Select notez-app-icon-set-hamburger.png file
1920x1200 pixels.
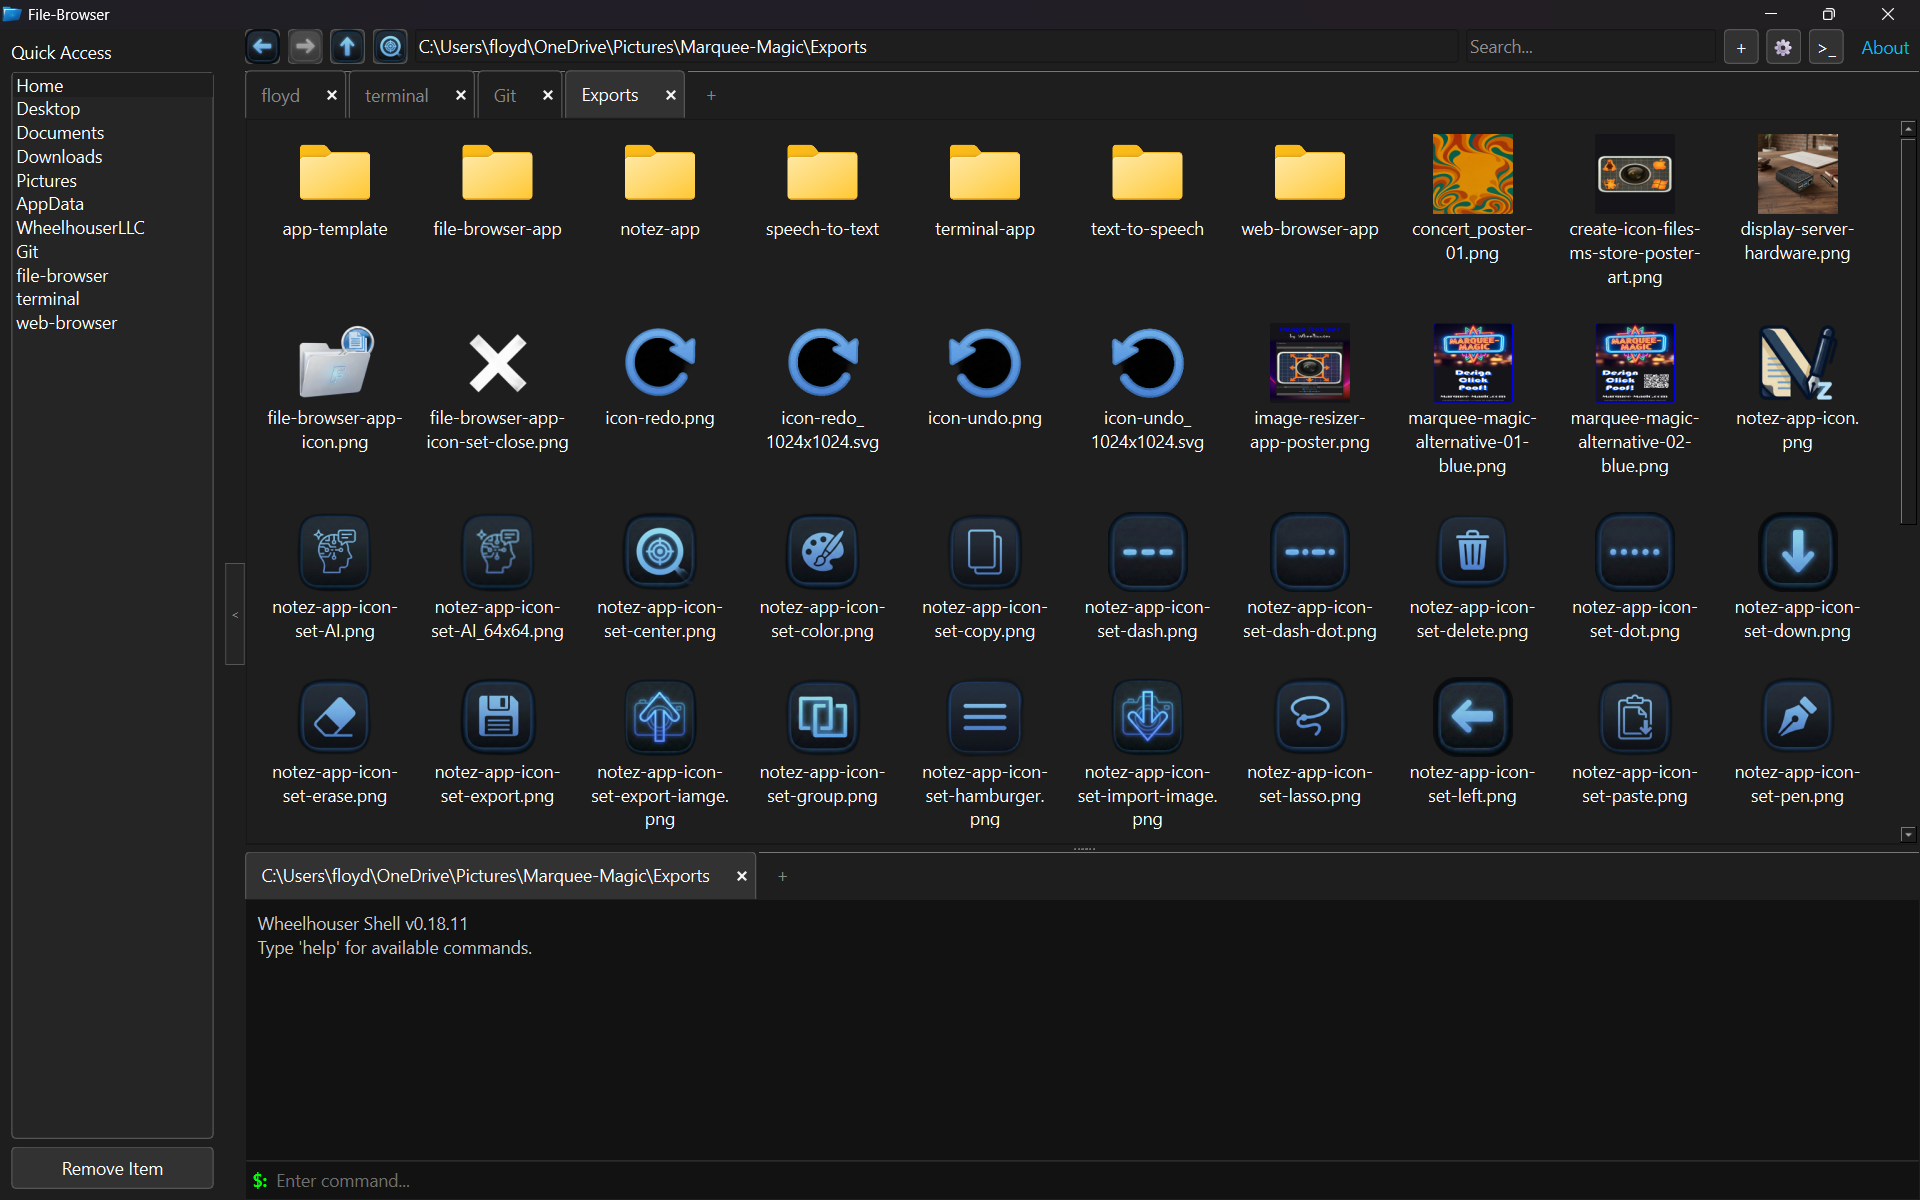[x=985, y=755]
